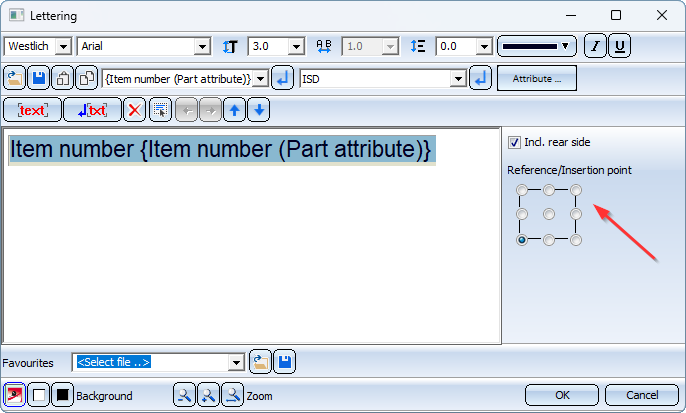Click the red [text] insert button
The height and width of the screenshot is (413, 686).
32,110
